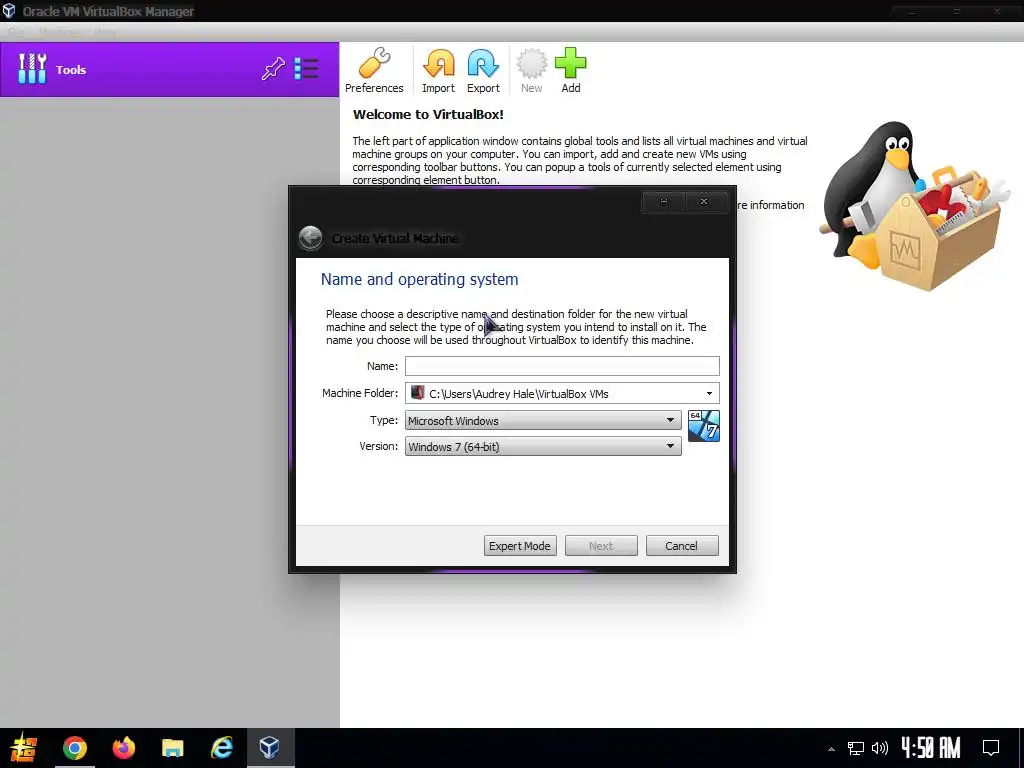
Task: Click the Windows 7 OS type image
Action: coord(704,426)
